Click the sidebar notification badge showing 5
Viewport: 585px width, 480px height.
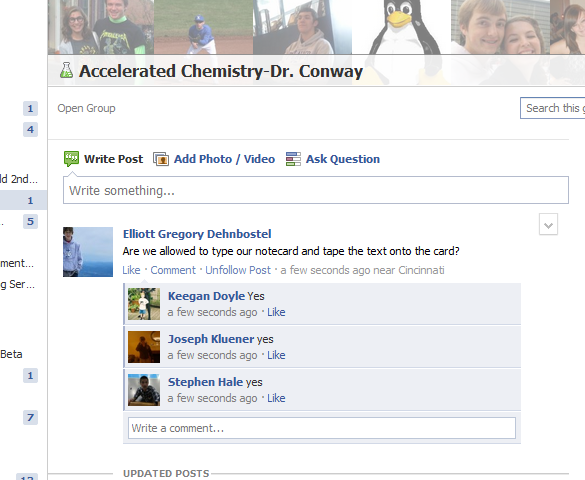(x=30, y=221)
